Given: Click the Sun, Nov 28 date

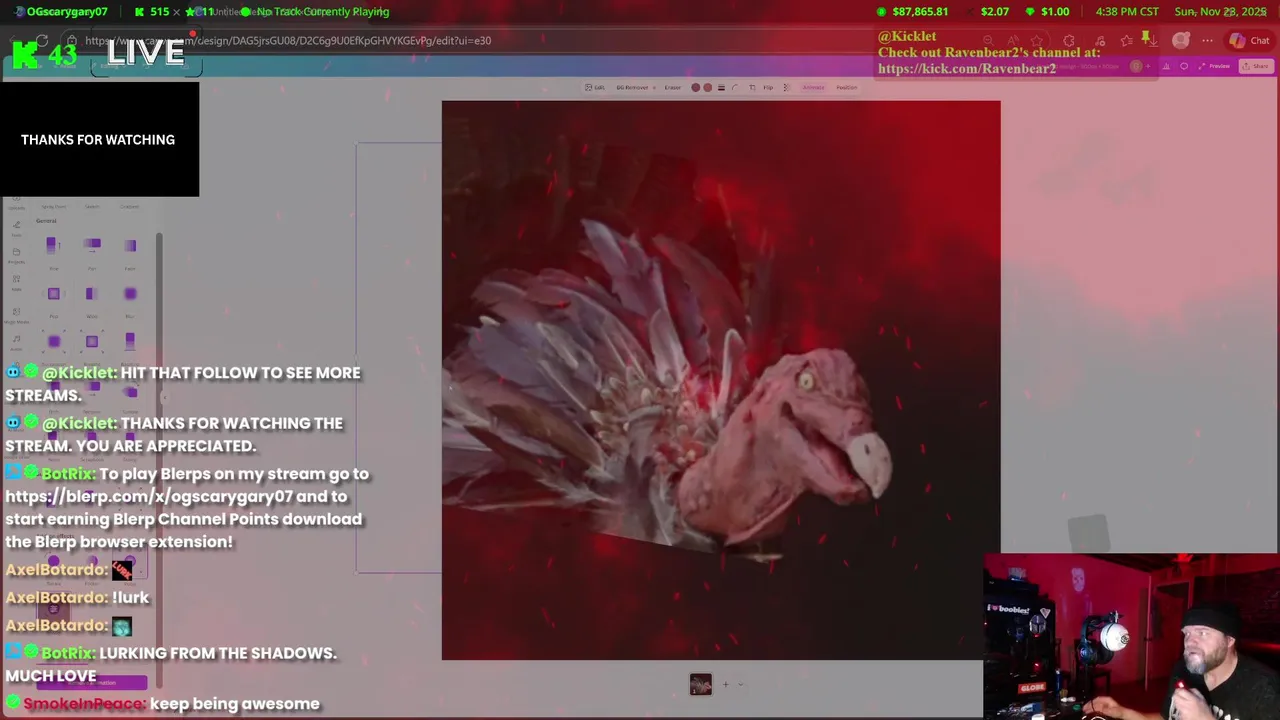Looking at the screenshot, I should pyautogui.click(x=1220, y=11).
